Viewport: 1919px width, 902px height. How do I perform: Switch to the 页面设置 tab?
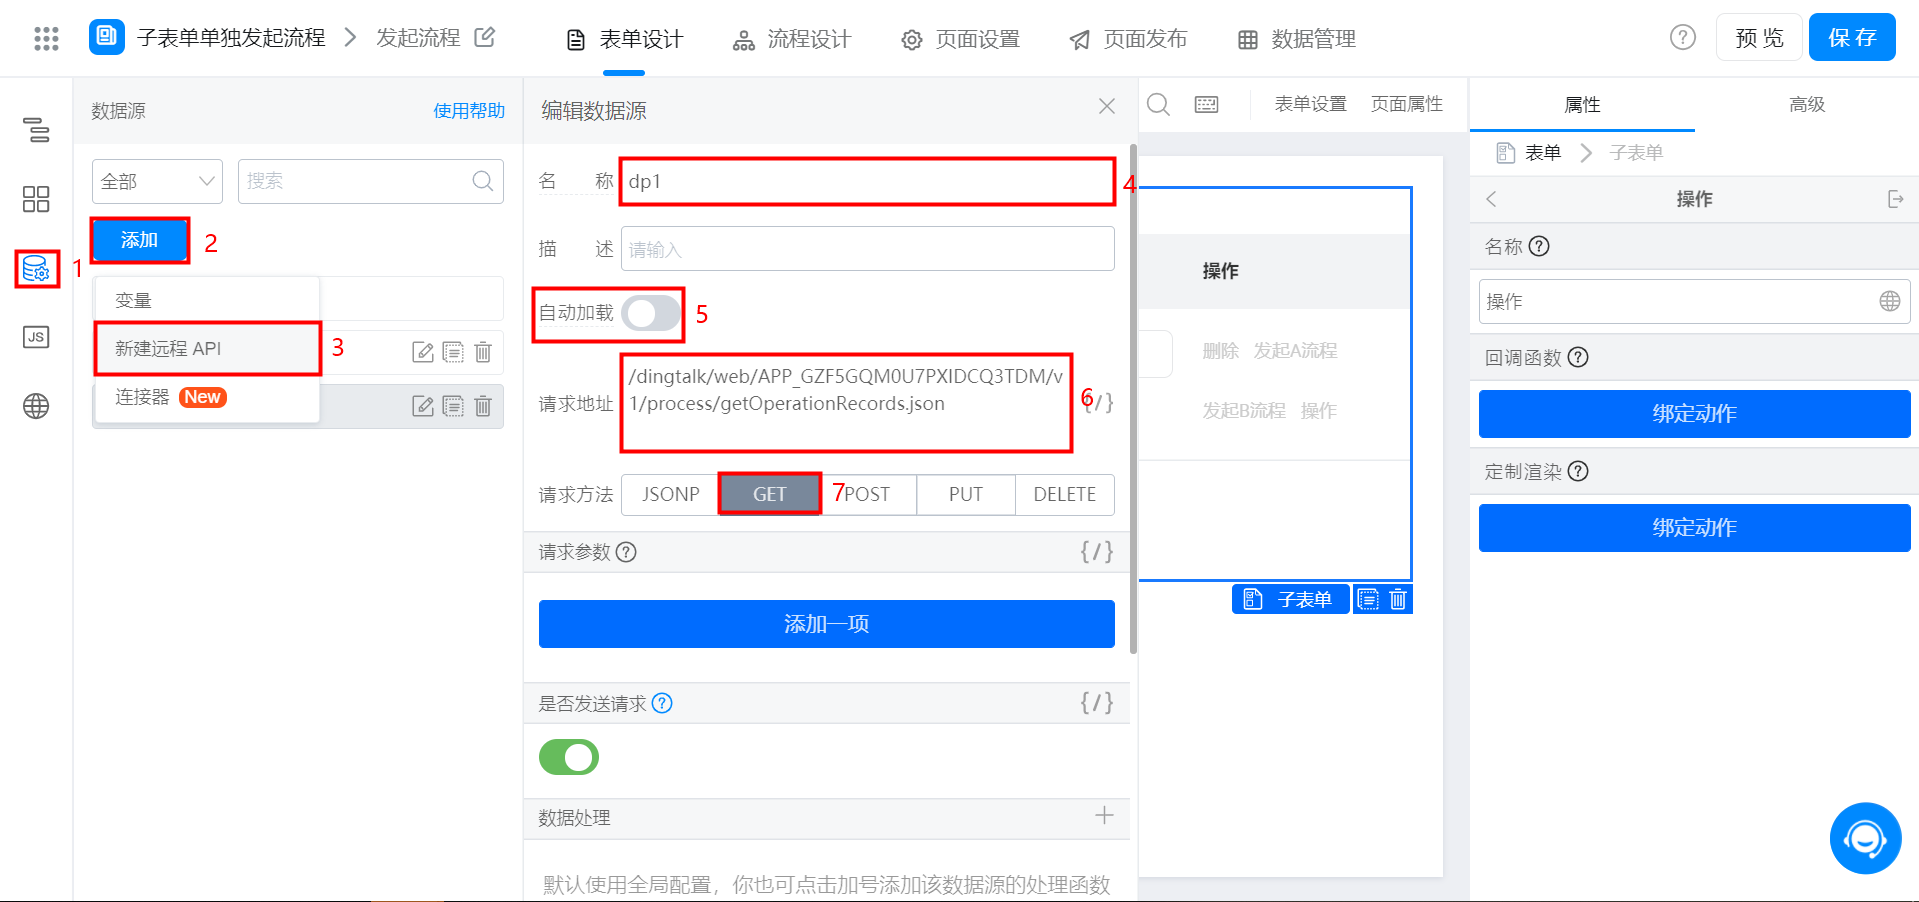coord(960,39)
